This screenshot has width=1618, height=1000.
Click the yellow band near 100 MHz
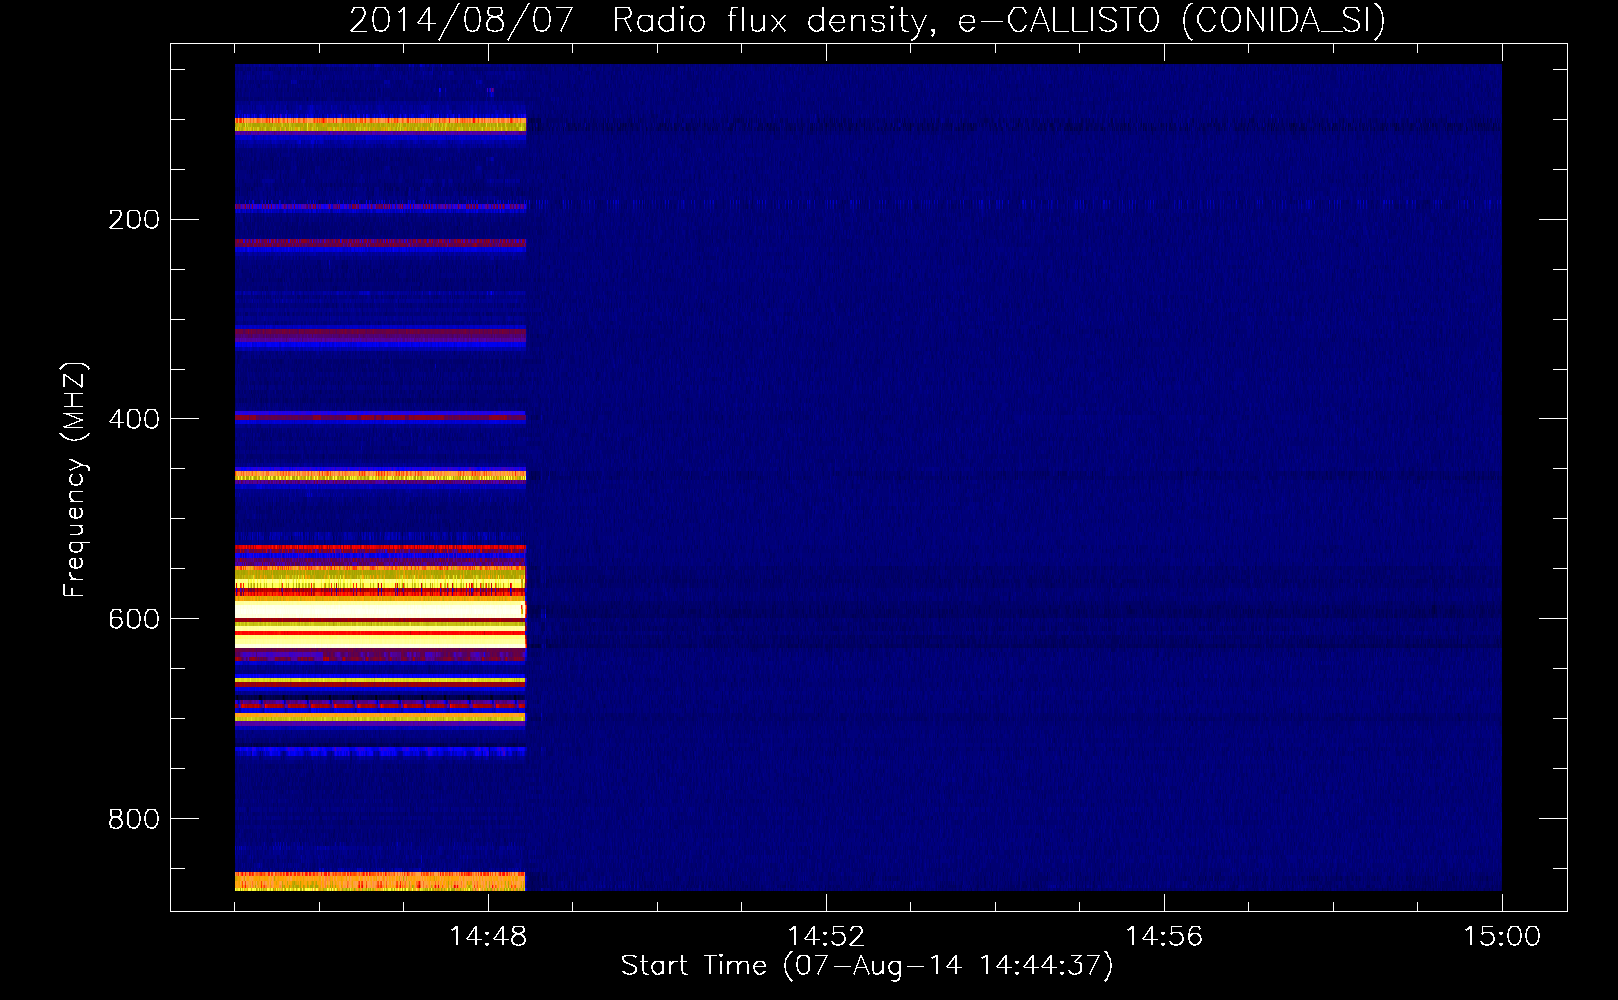point(380,125)
